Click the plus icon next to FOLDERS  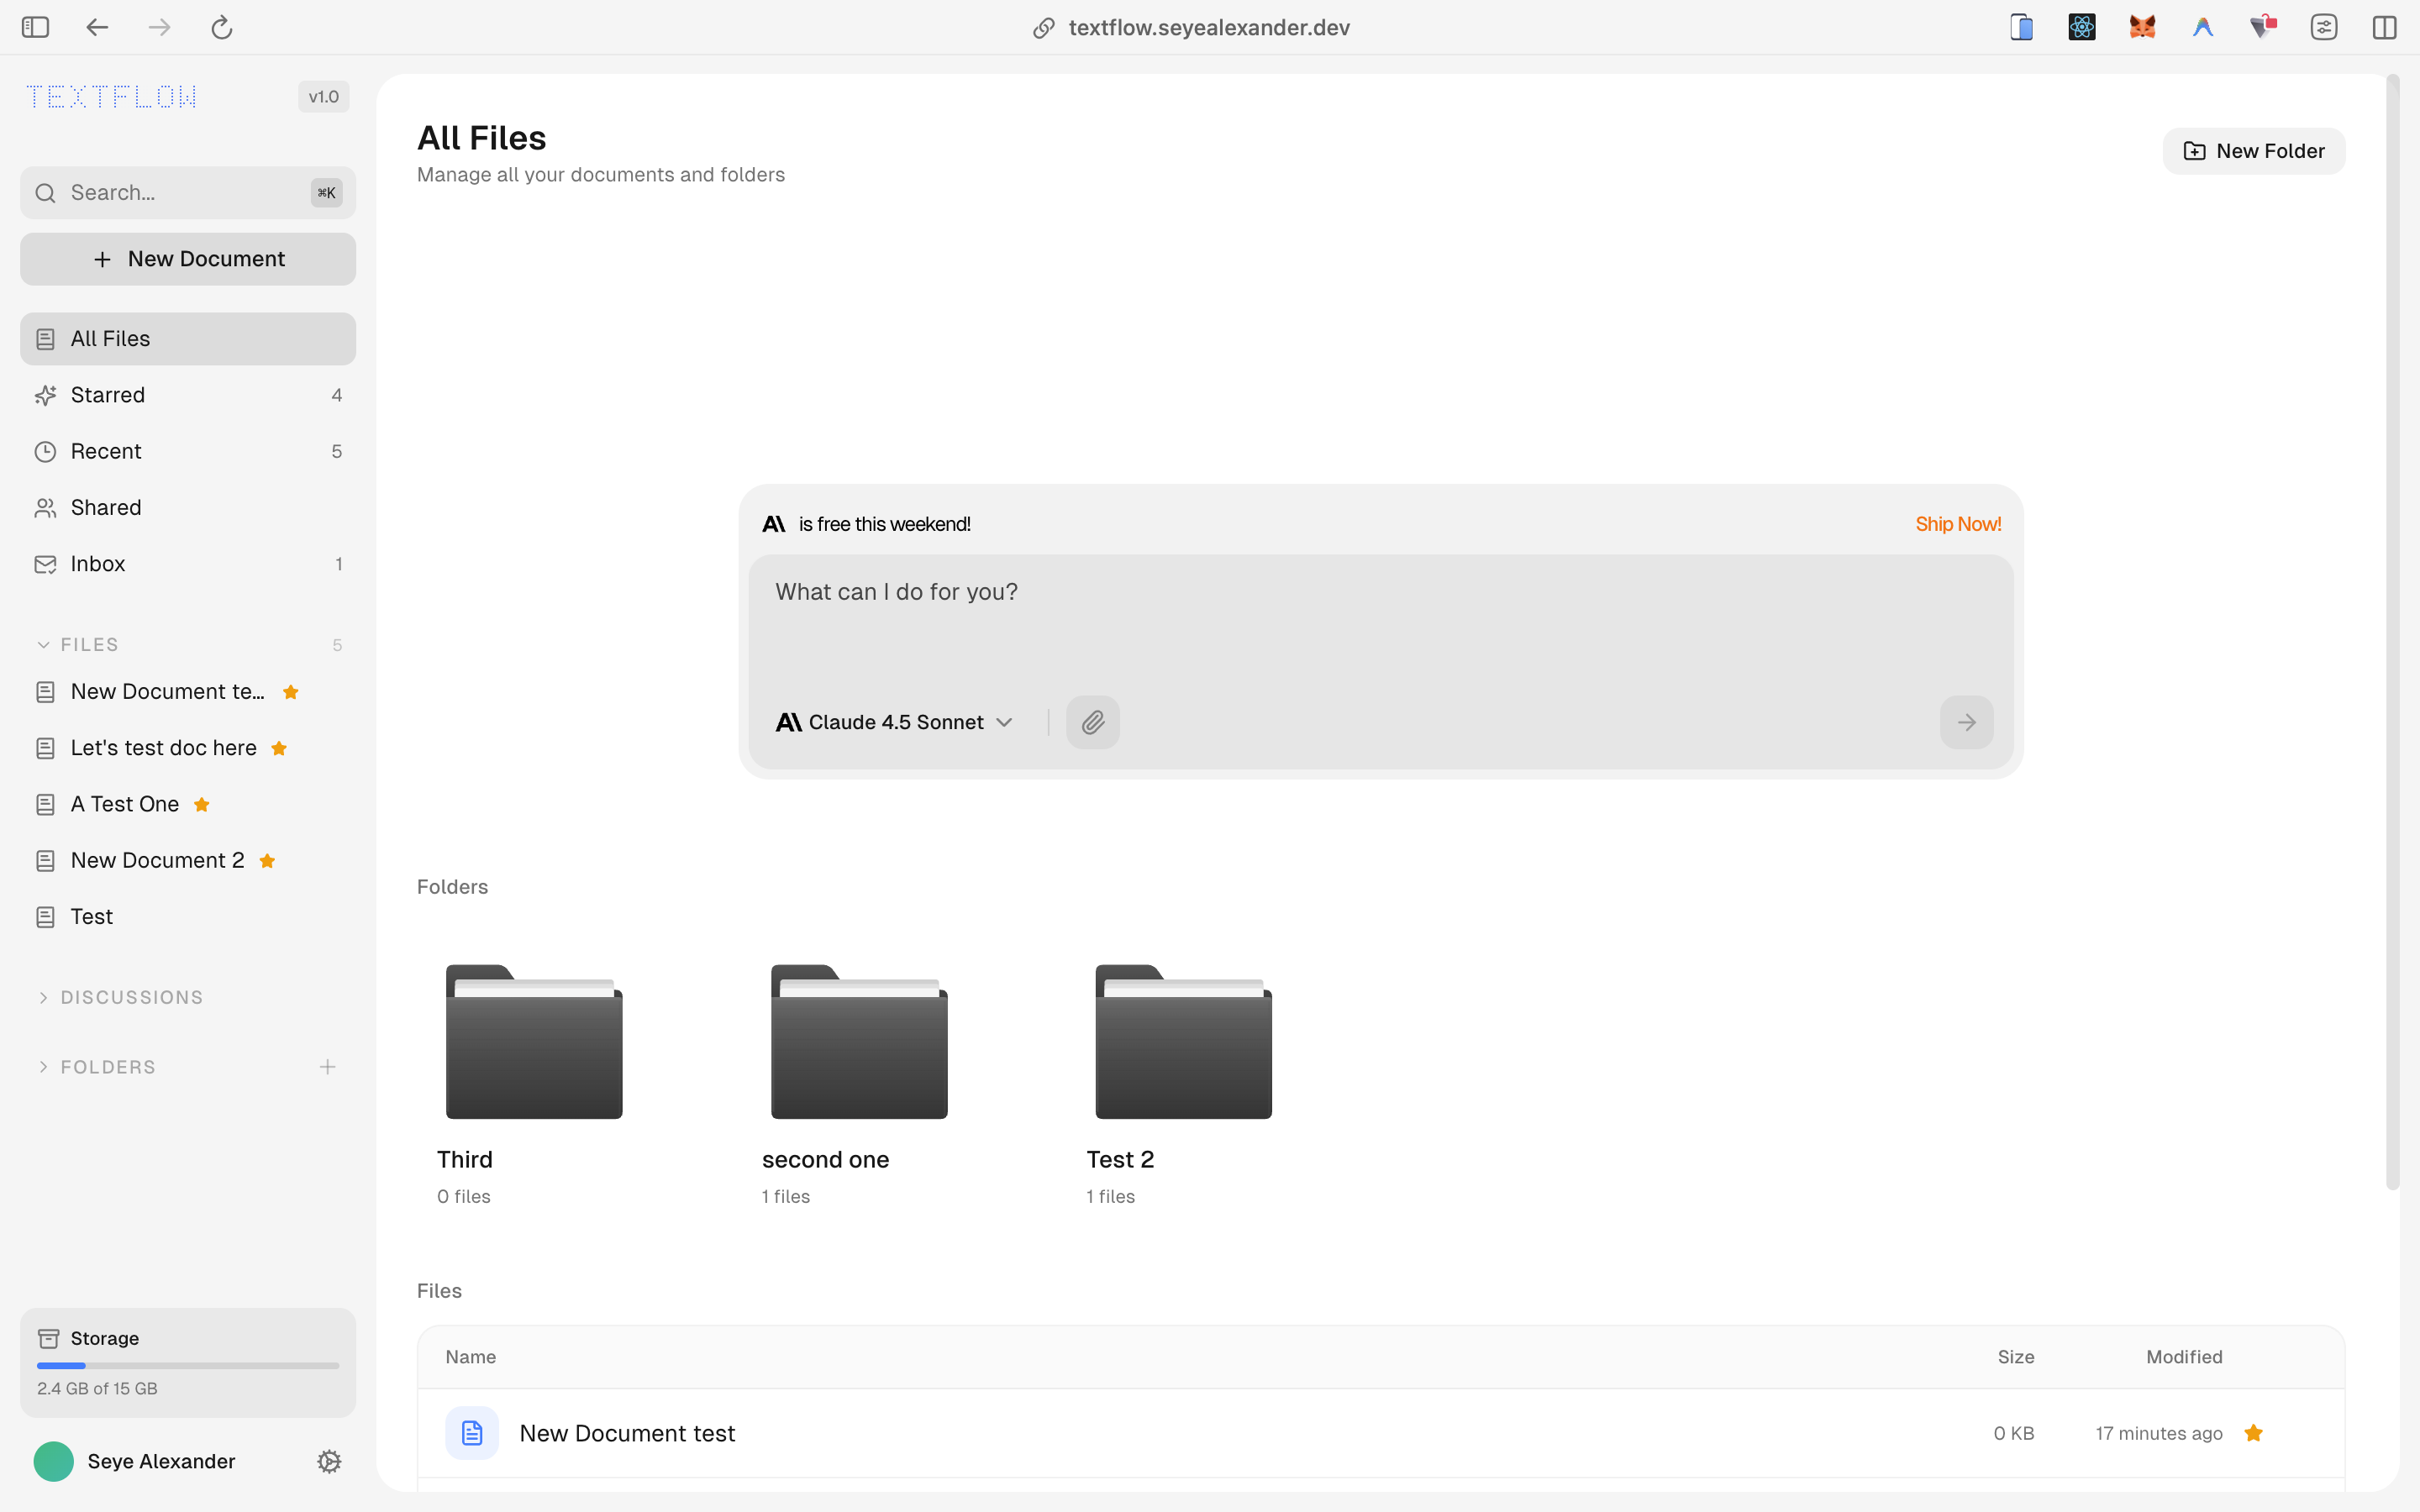coord(327,1066)
